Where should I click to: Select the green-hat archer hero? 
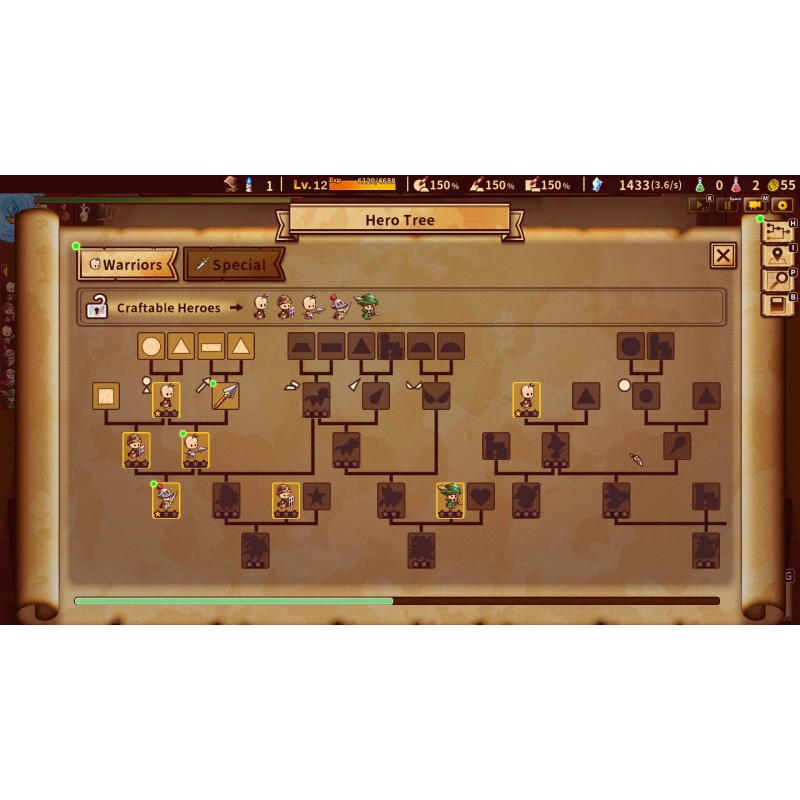pos(451,499)
